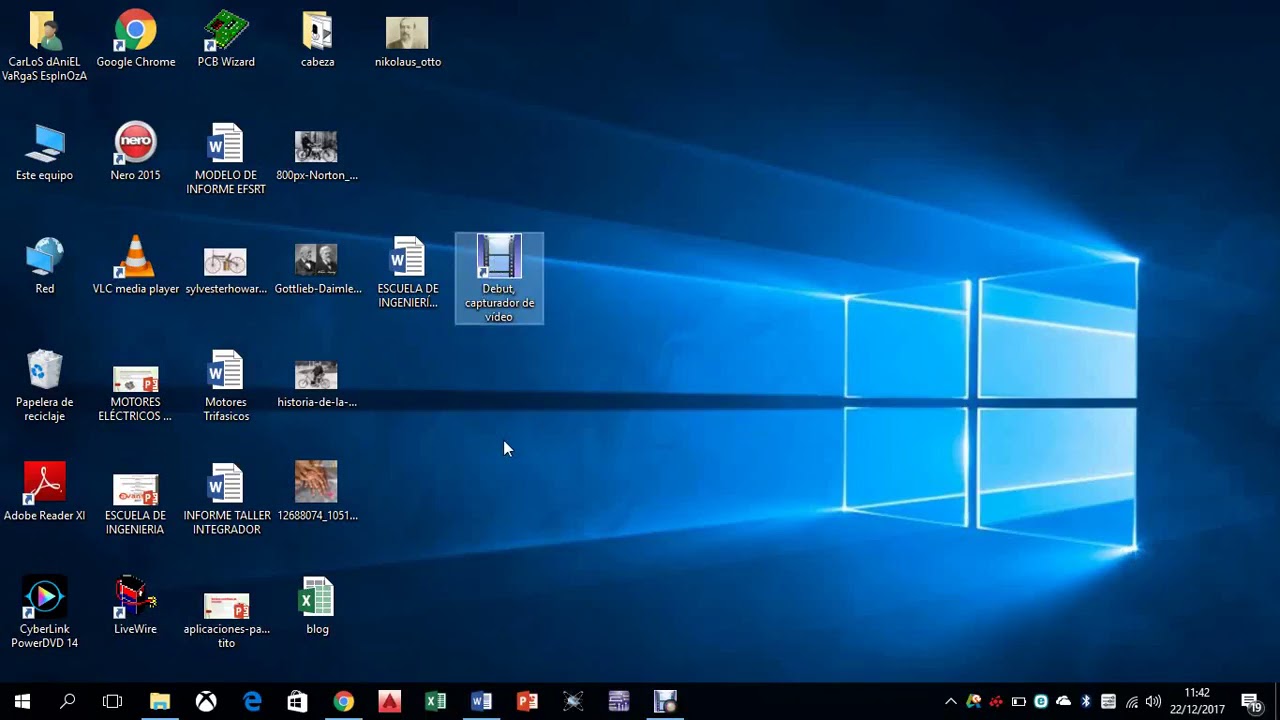Select the Red network desktop icon
Viewport: 1280px width, 720px height.
(44, 266)
